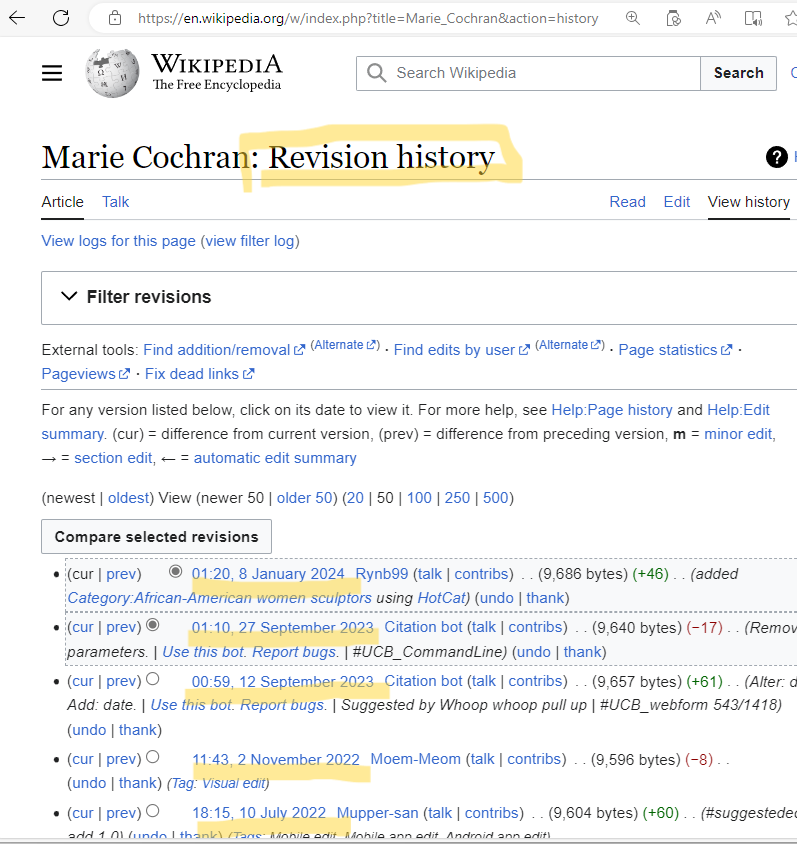Screen dimensions: 797x844
Task: Open Page statistics external link
Action: coord(675,350)
